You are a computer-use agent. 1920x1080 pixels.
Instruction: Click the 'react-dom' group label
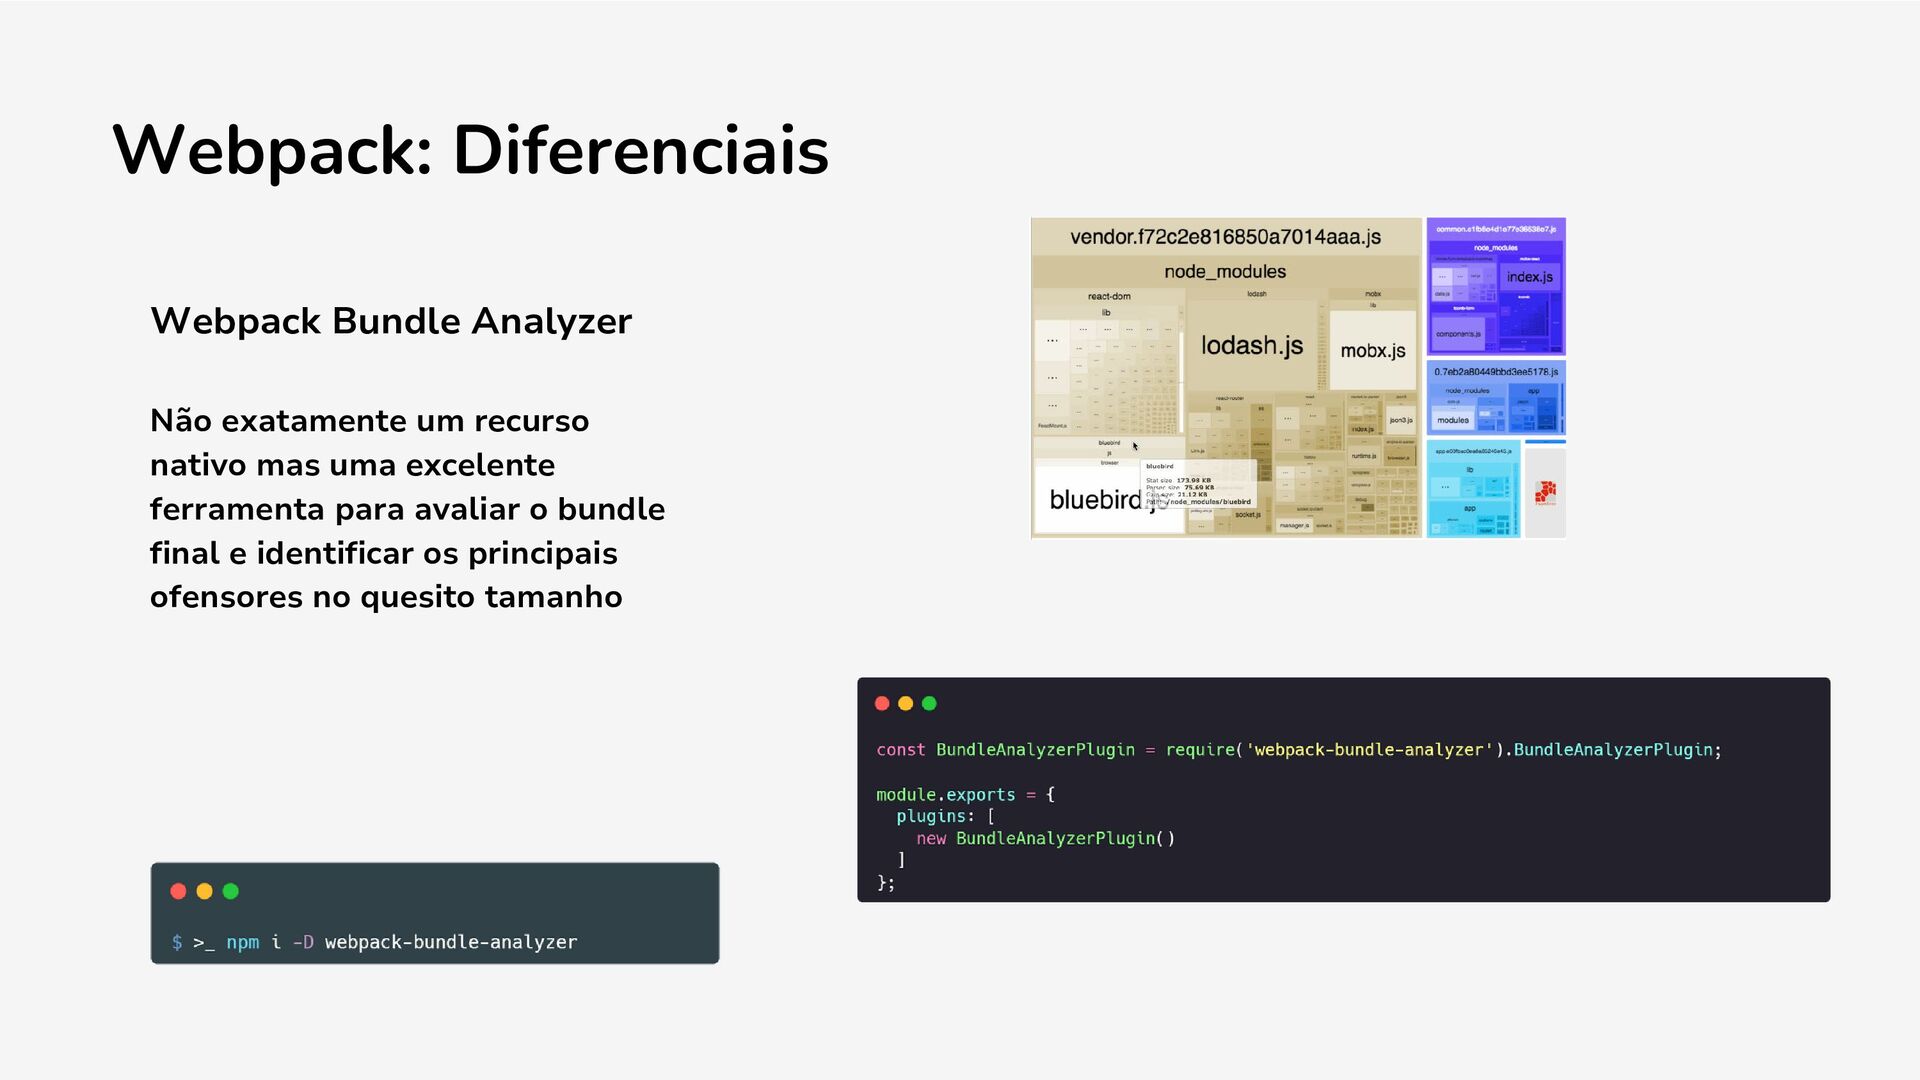[1109, 296]
